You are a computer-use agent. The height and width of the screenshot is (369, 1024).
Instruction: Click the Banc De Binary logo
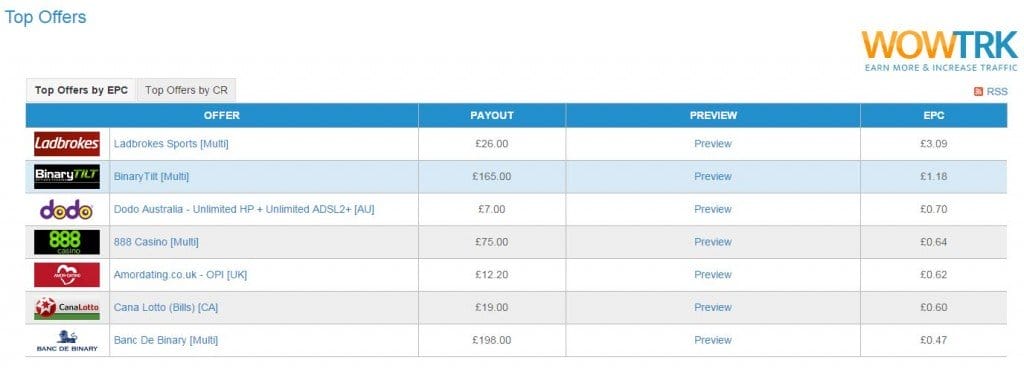[67, 341]
